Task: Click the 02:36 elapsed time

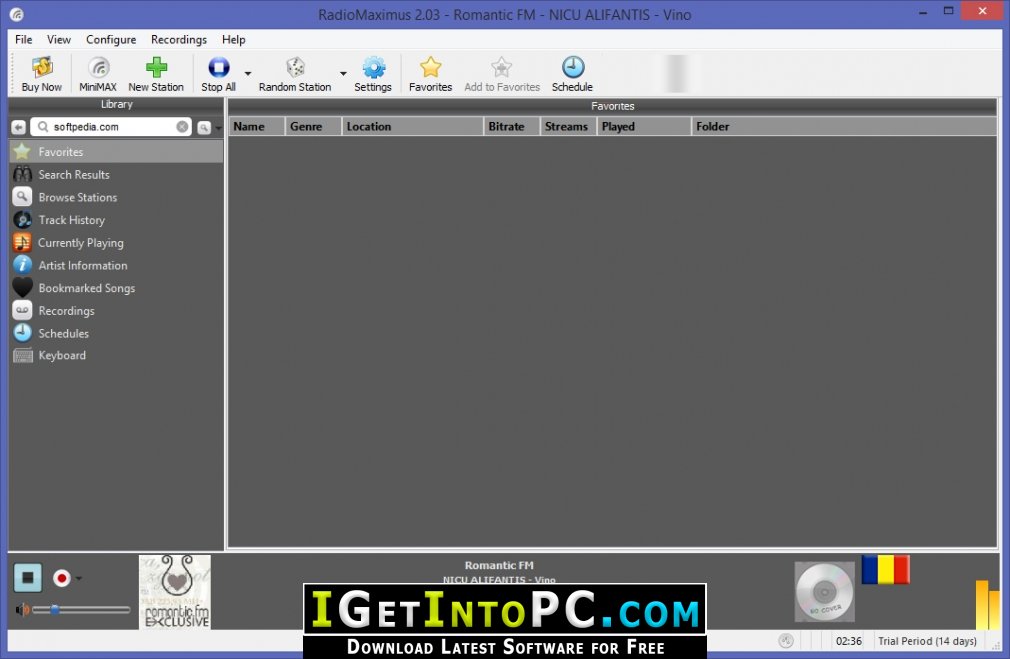Action: coord(849,641)
